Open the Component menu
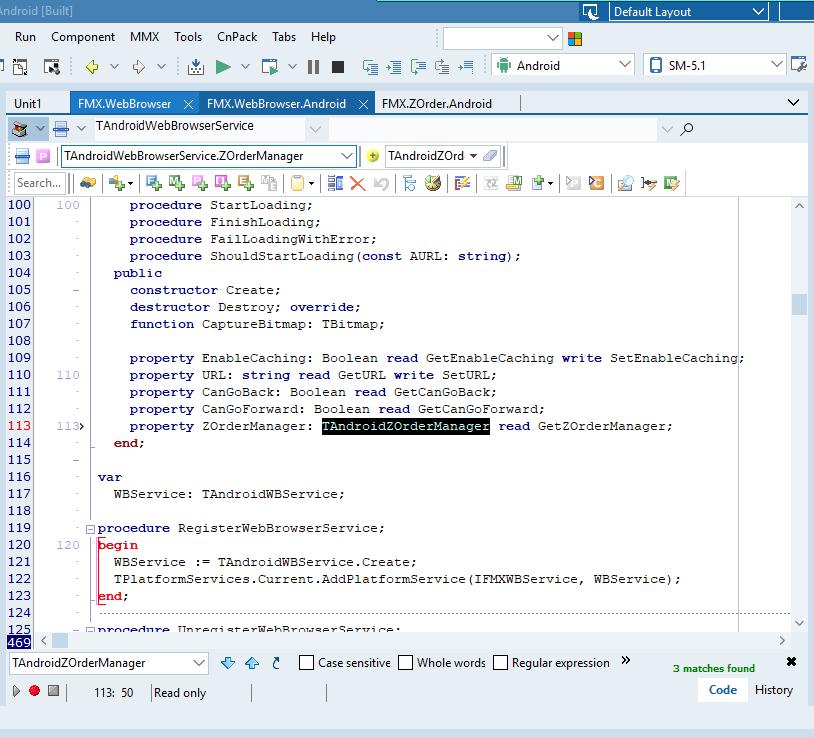814x737 pixels. (x=83, y=37)
